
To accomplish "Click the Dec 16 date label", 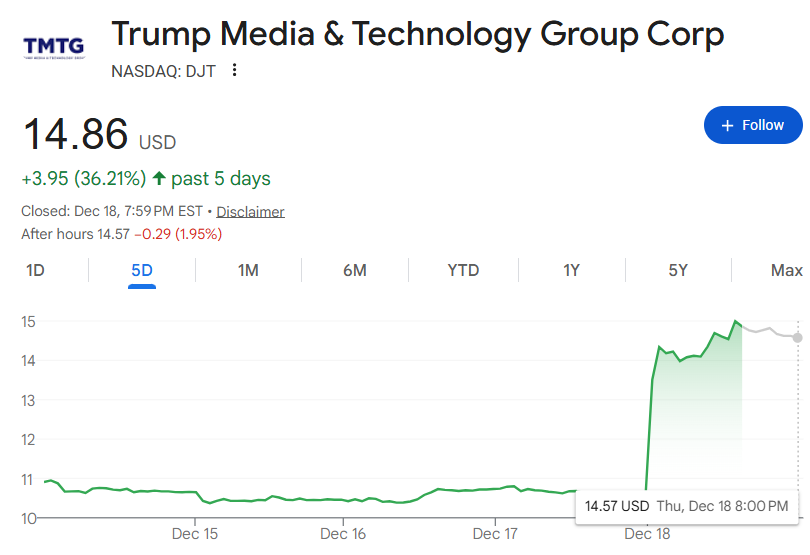I will click(342, 534).
